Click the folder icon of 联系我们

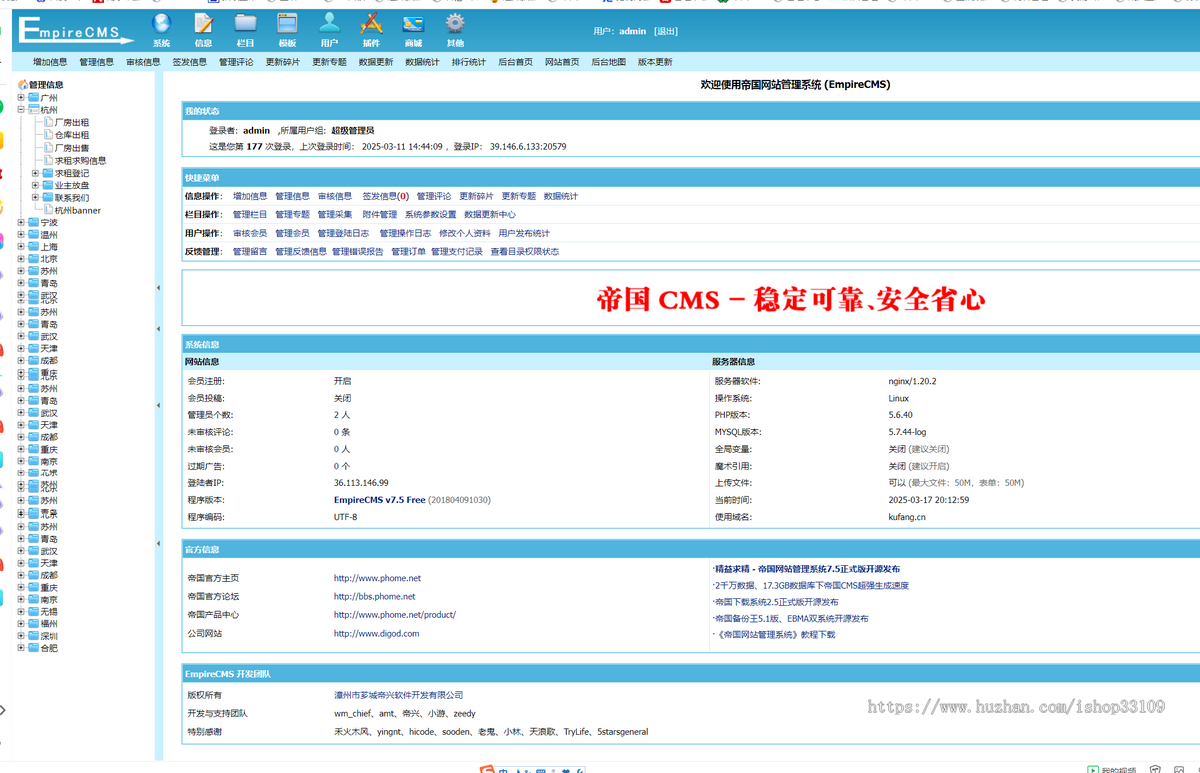click(x=47, y=198)
